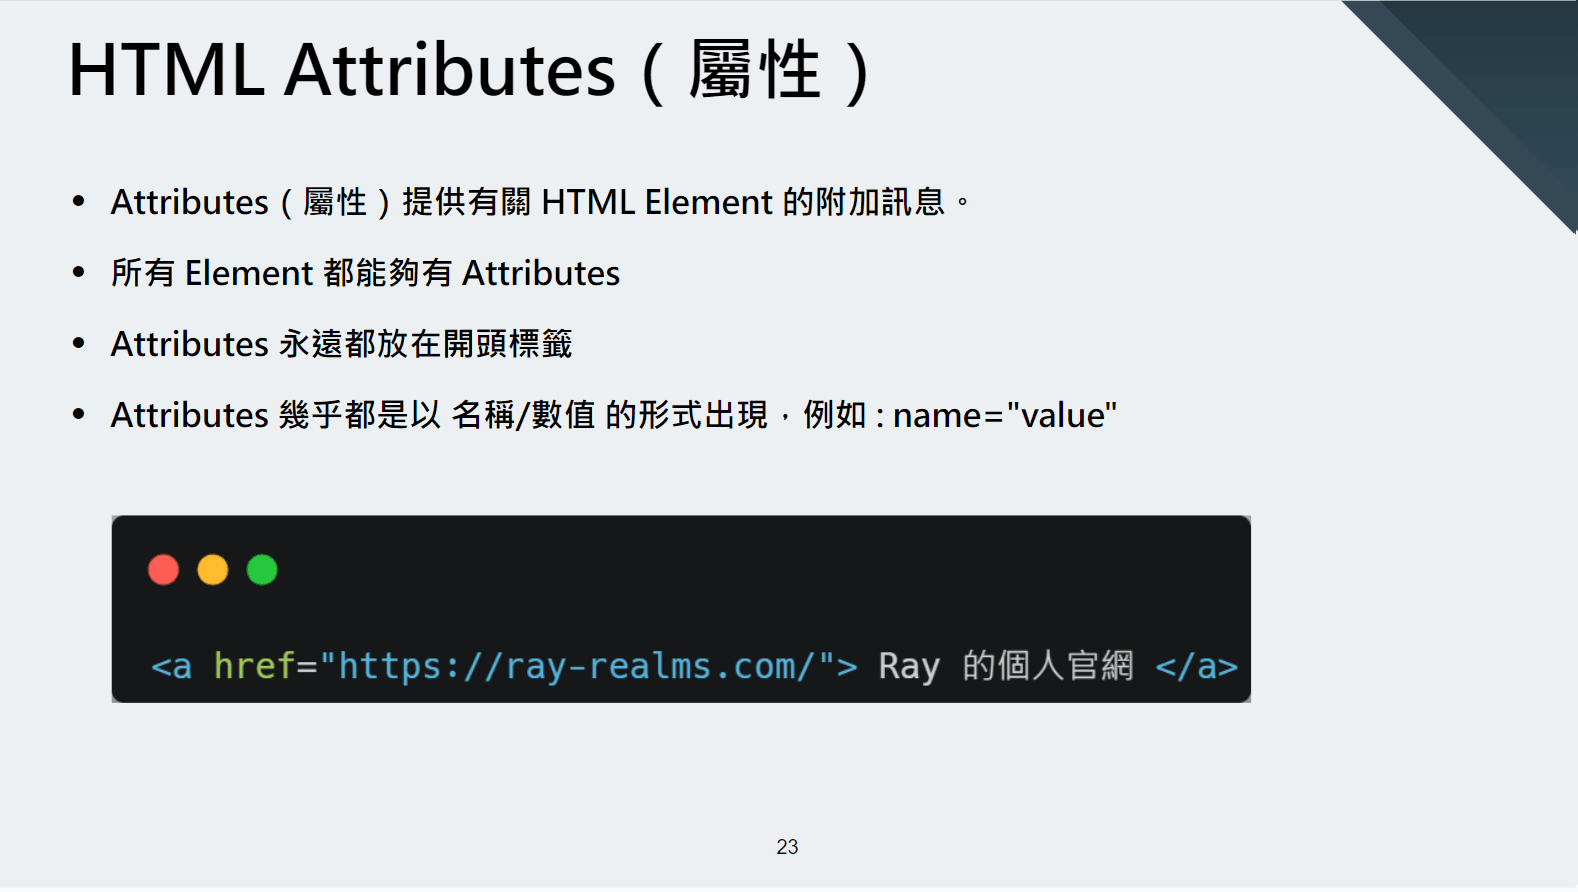1578x892 pixels.
Task: Click the yellow dot in the code window
Action: click(212, 570)
